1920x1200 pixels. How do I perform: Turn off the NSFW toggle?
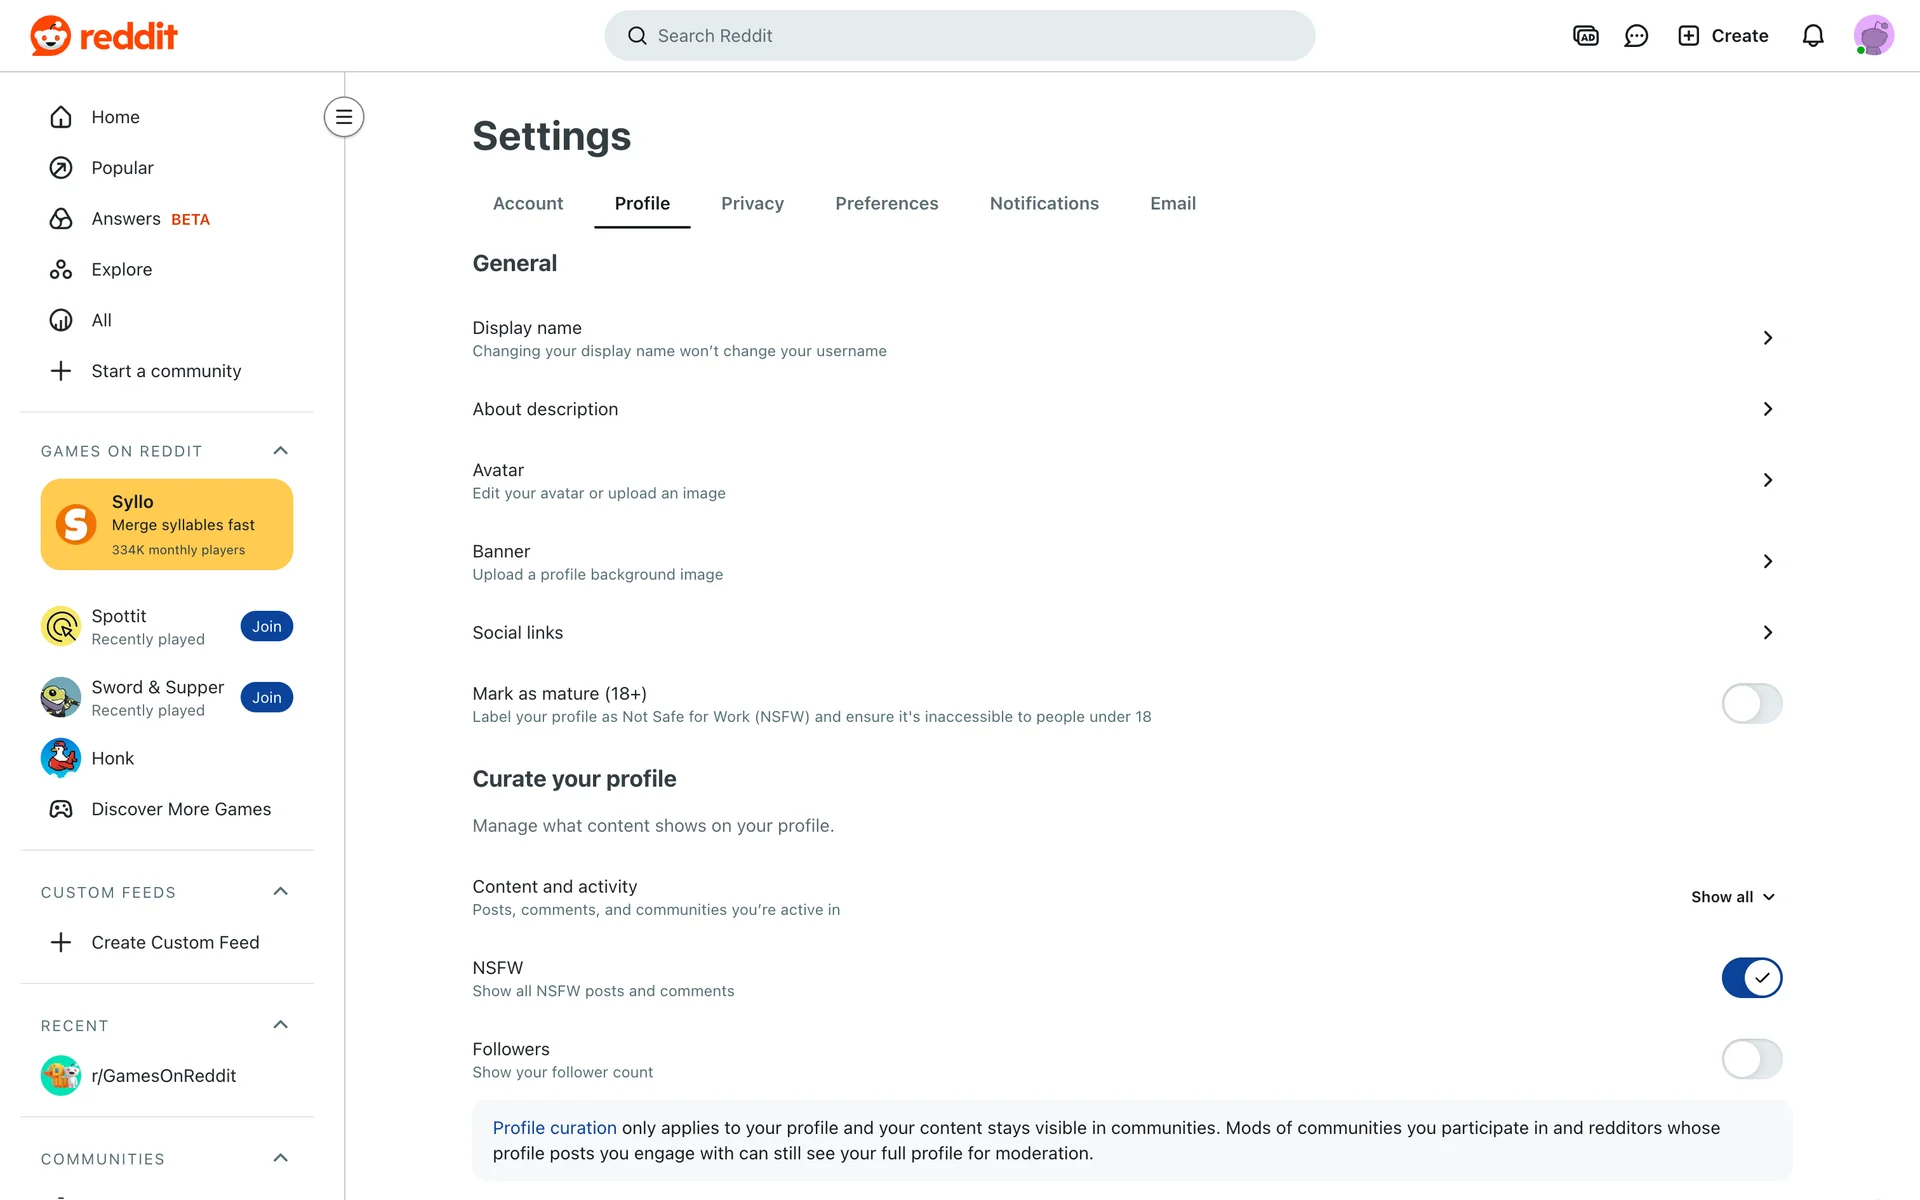pos(1751,978)
